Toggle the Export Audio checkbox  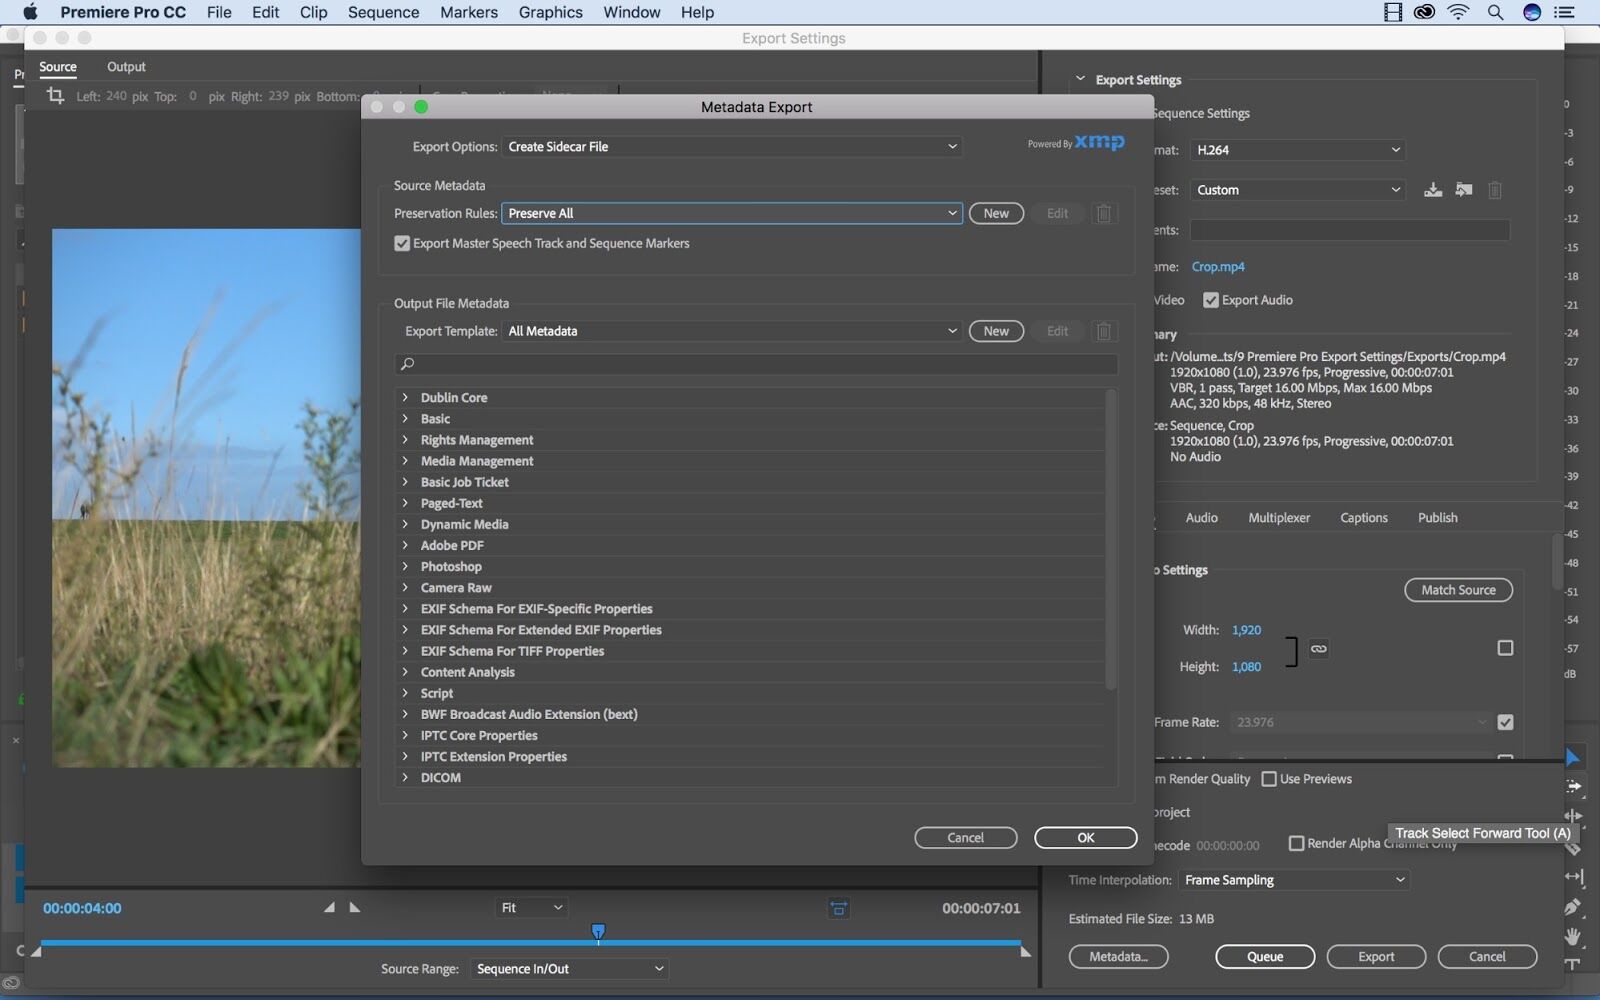coord(1211,300)
